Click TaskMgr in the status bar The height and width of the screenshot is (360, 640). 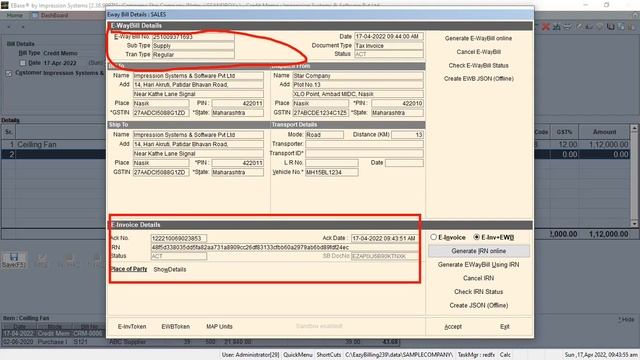(x=476, y=355)
